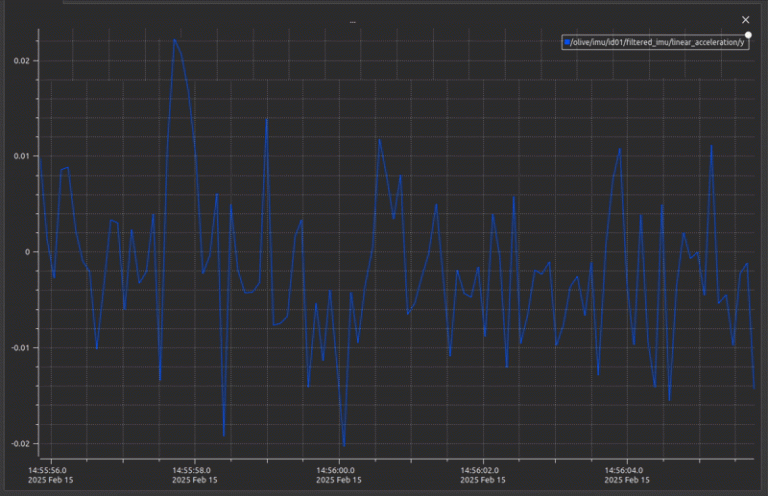
Task: Select legend entry /olive/imu/id01/filtered_imu/linear_acceleration/y
Action: (x=657, y=42)
